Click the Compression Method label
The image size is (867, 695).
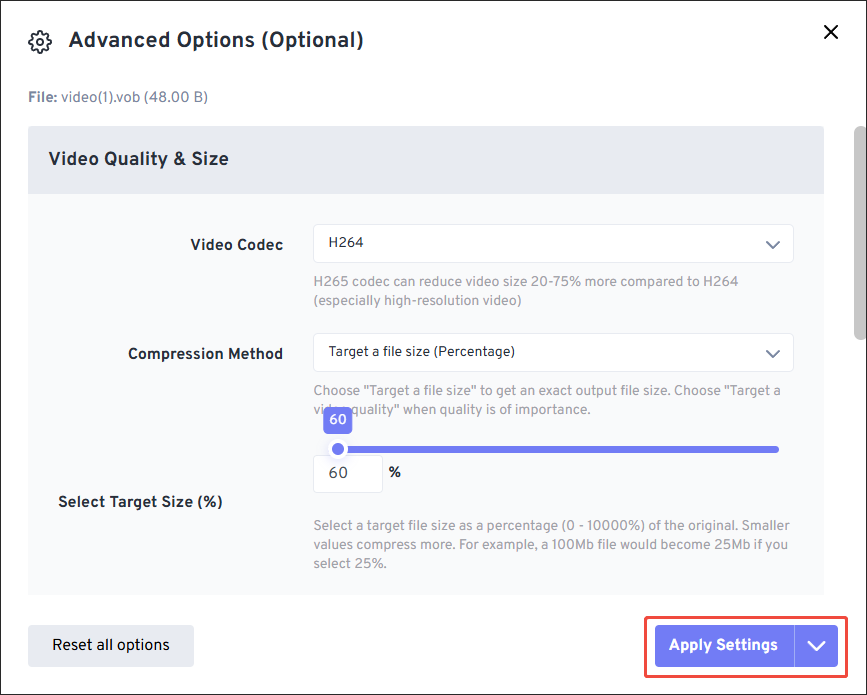[x=205, y=353]
